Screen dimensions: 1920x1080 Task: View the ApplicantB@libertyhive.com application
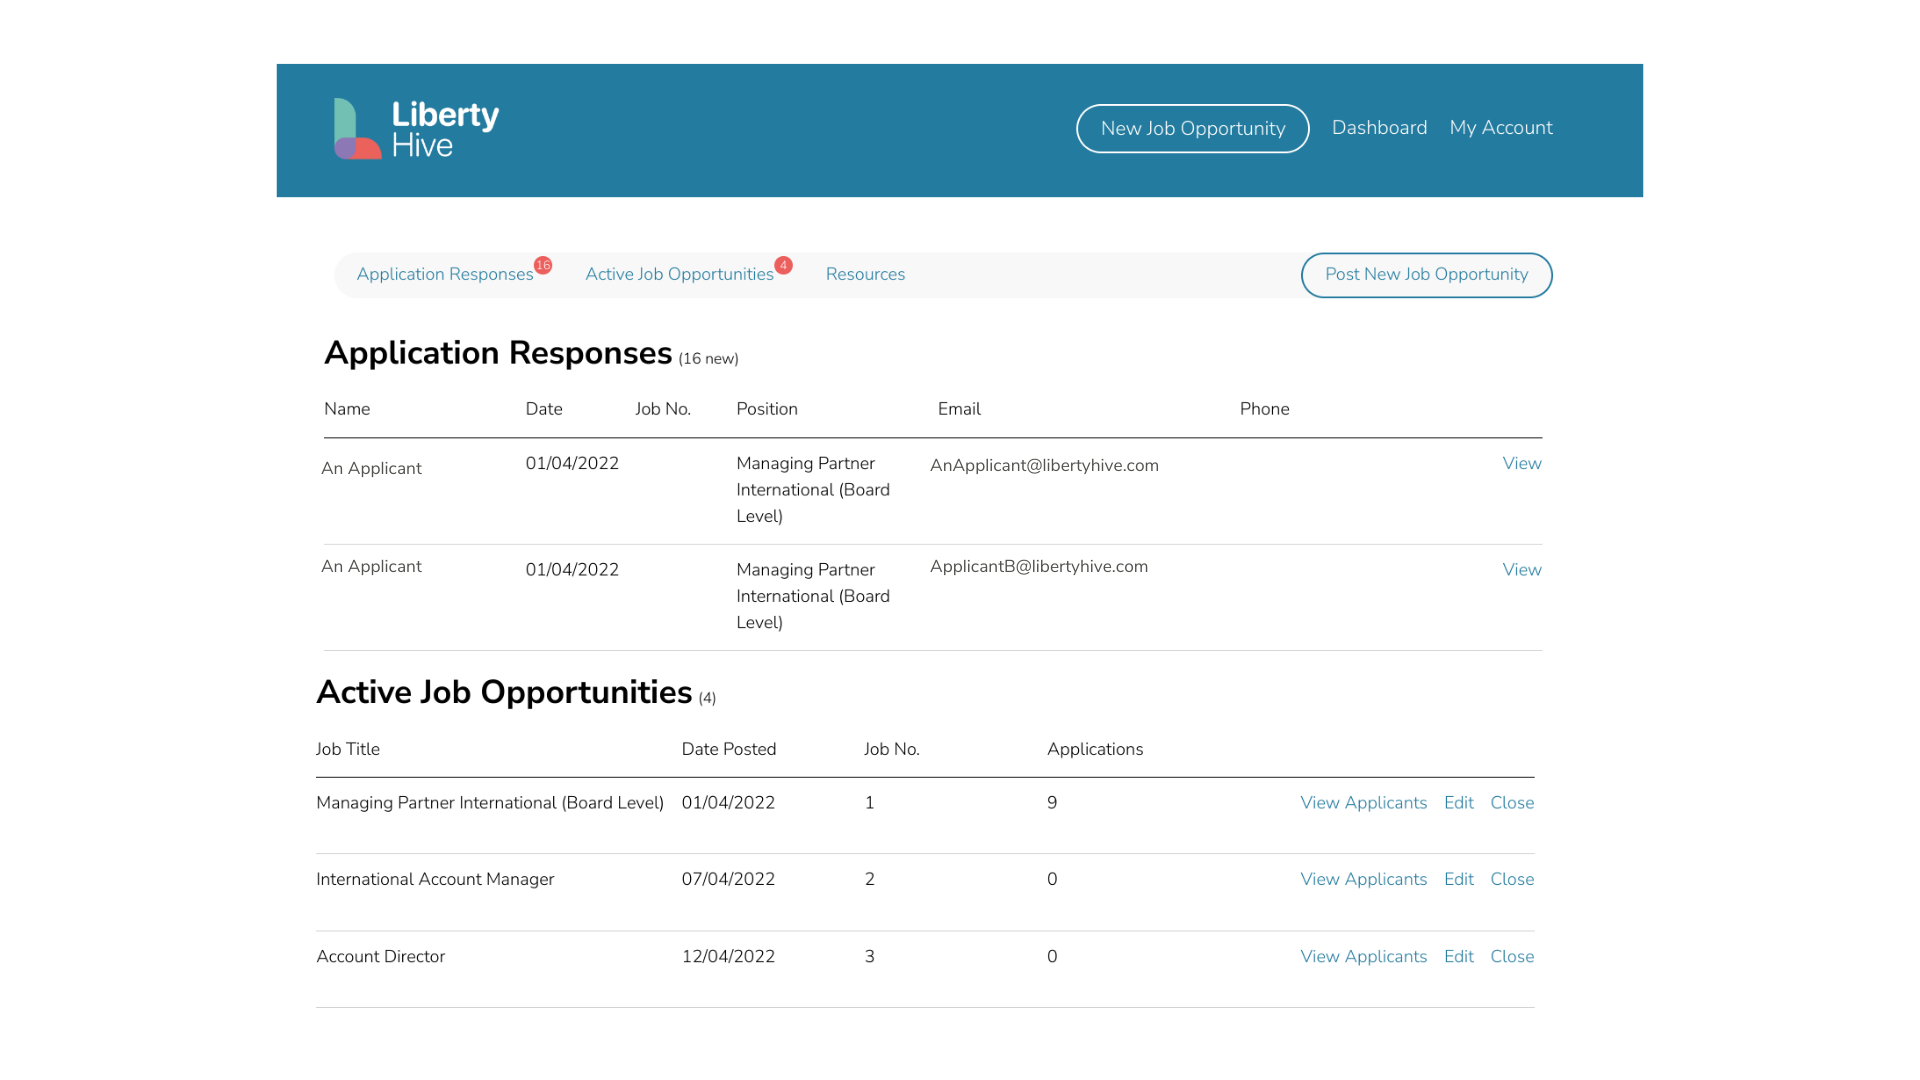(x=1521, y=570)
